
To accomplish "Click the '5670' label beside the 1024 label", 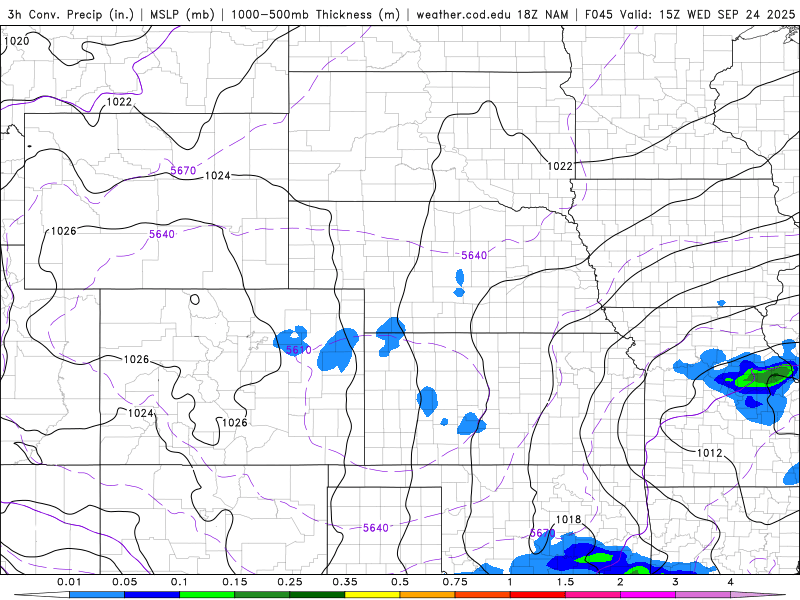I will 183,171.
